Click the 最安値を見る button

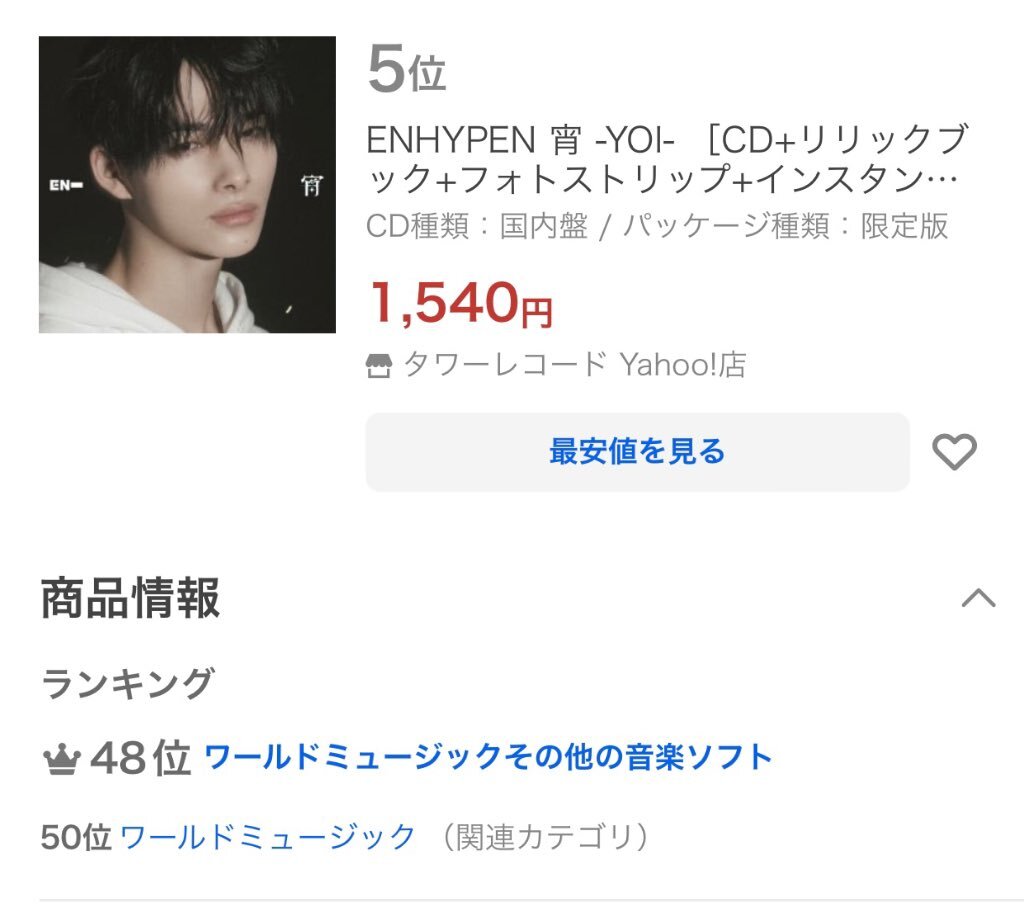click(637, 452)
